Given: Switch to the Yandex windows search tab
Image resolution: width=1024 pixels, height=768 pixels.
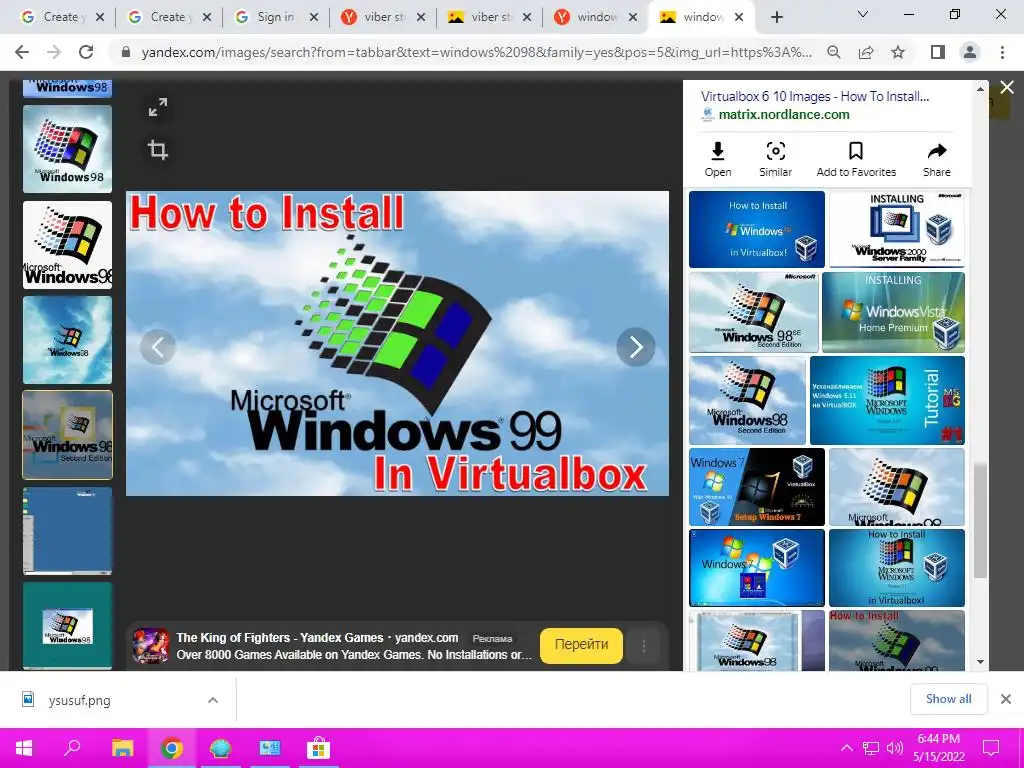Looking at the screenshot, I should (594, 17).
